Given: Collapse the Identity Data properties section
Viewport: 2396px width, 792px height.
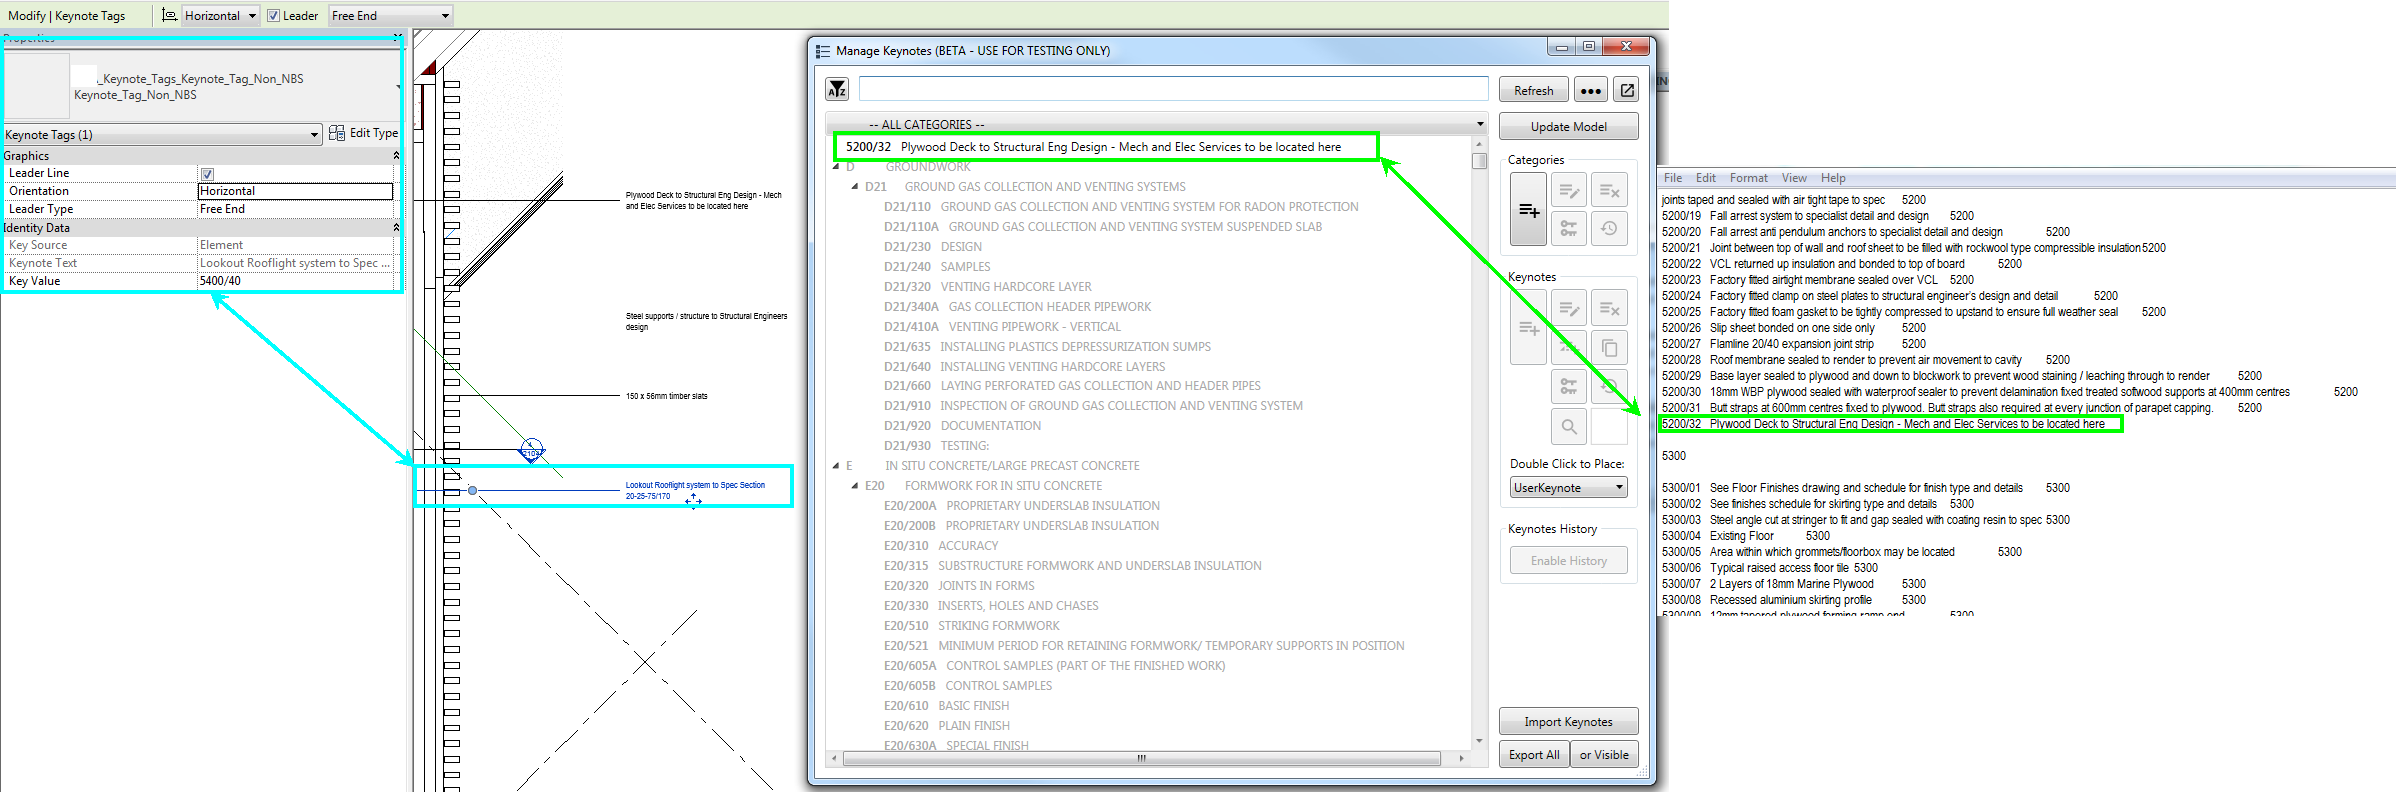Looking at the screenshot, I should pyautogui.click(x=396, y=227).
